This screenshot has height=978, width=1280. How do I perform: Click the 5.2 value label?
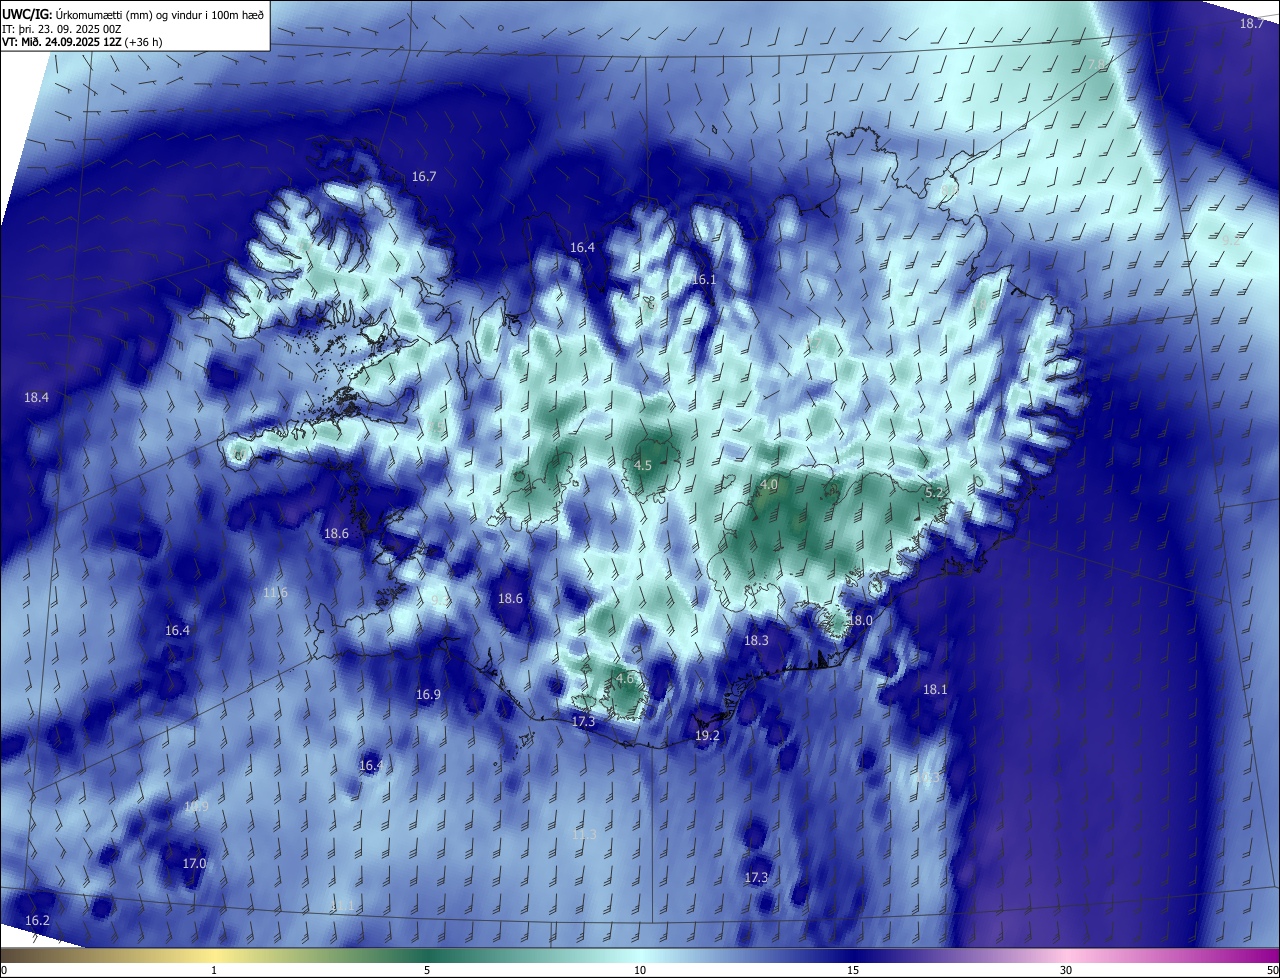point(934,492)
